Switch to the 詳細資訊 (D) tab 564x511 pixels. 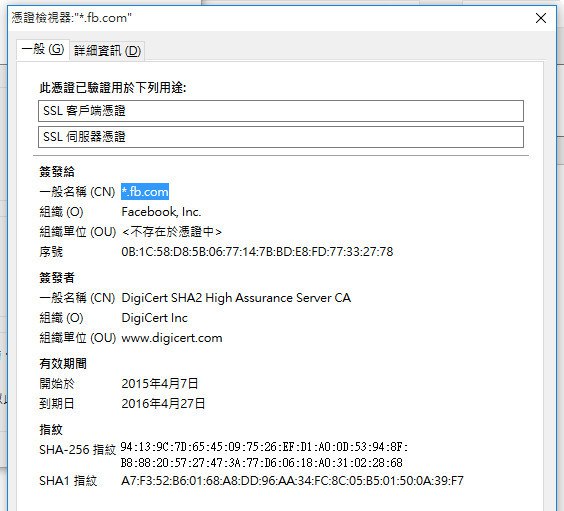click(107, 51)
